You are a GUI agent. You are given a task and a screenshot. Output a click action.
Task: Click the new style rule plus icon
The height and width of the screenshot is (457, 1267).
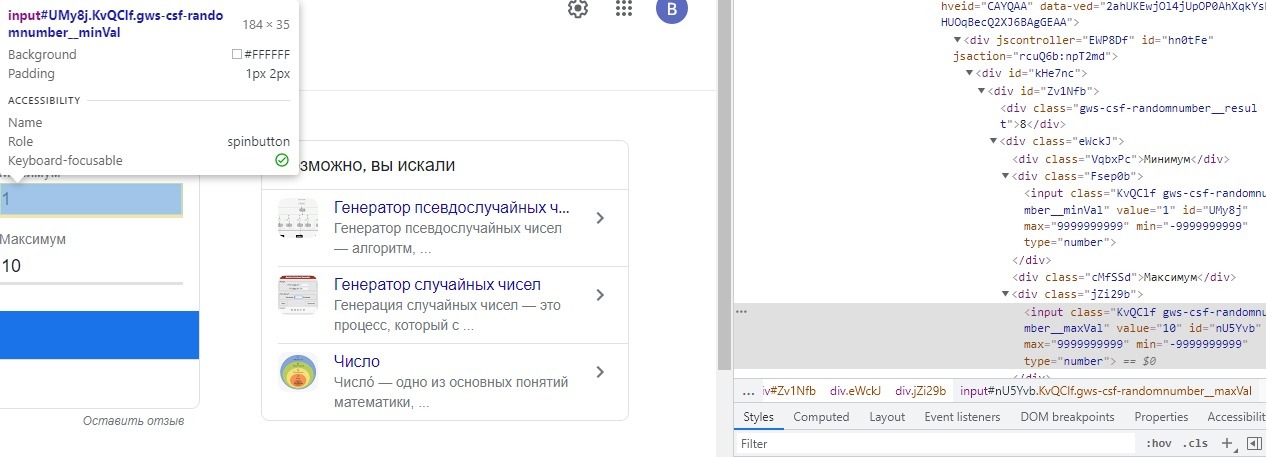(x=1226, y=443)
